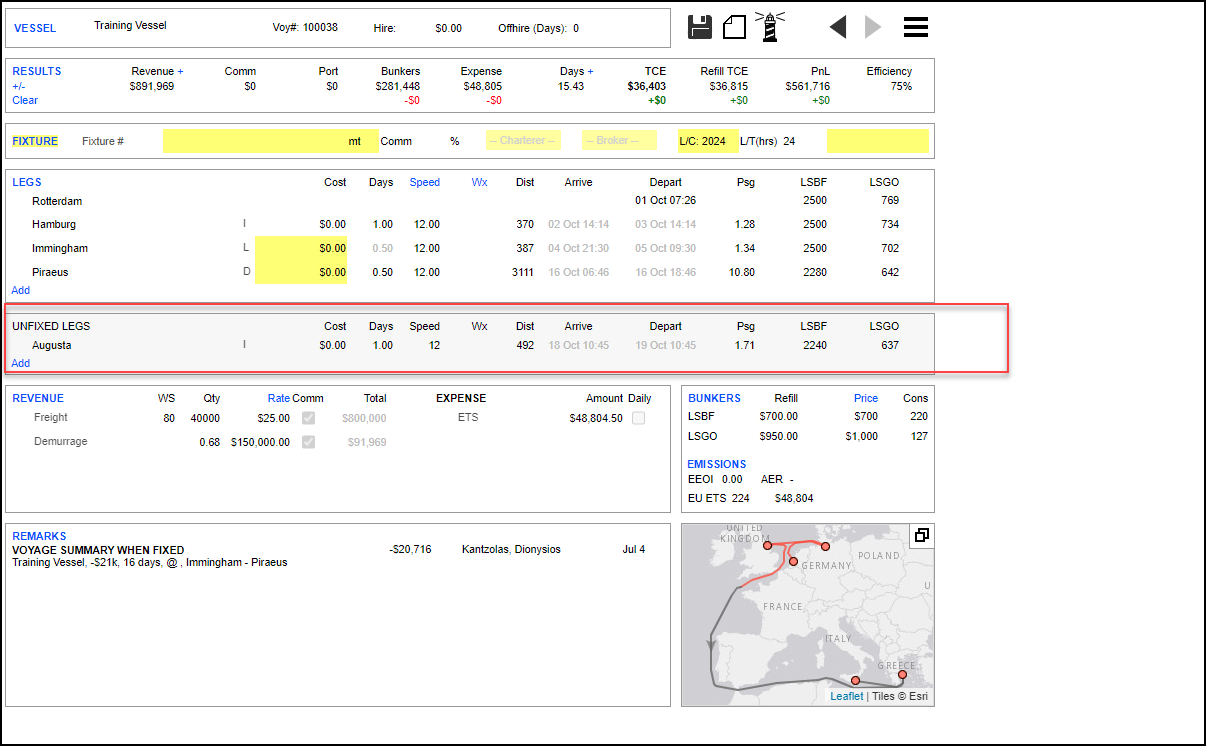Click the Clear link under Results
Screen dimensions: 1206x746
point(25,100)
